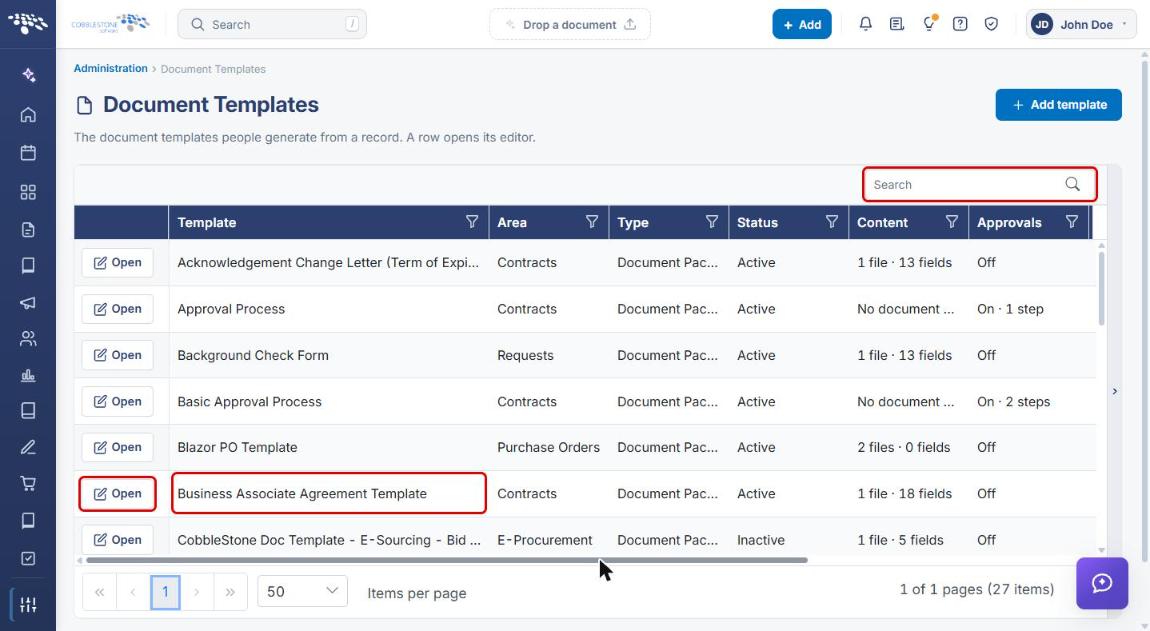Open the dashboard grid icon in sidebar
This screenshot has width=1150, height=631.
(28, 192)
